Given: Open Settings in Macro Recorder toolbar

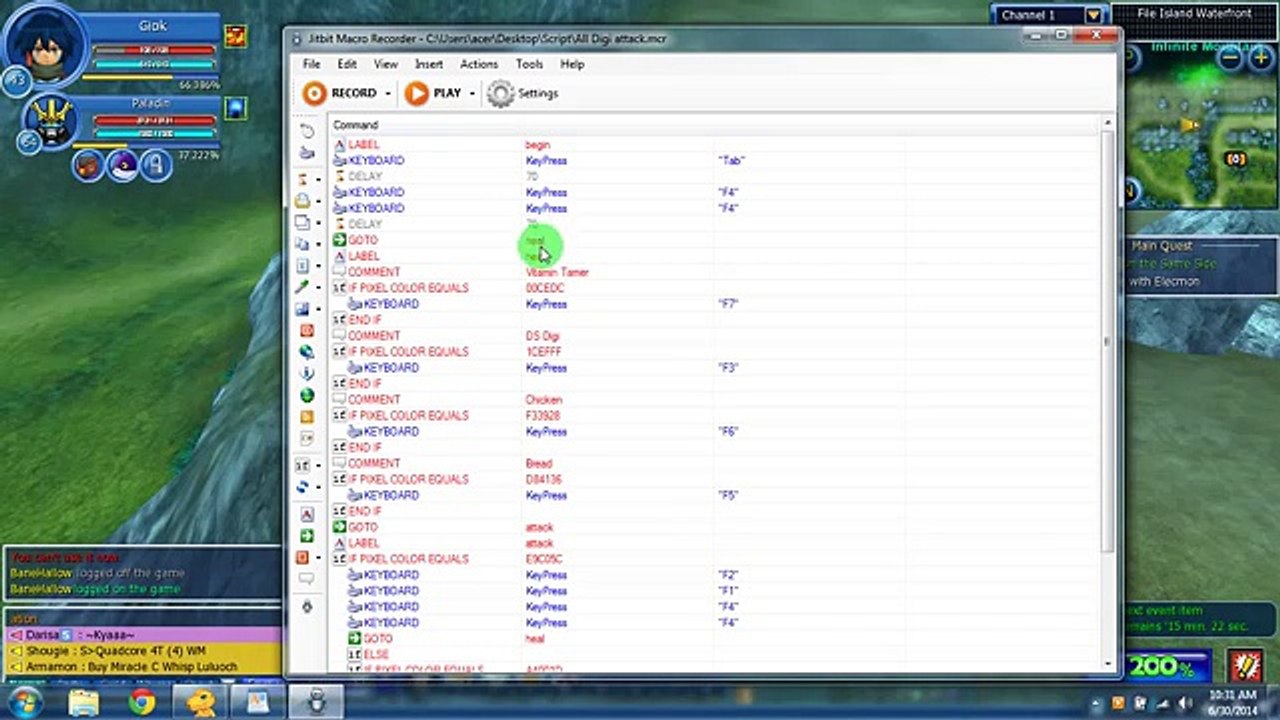Looking at the screenshot, I should pyautogui.click(x=523, y=93).
